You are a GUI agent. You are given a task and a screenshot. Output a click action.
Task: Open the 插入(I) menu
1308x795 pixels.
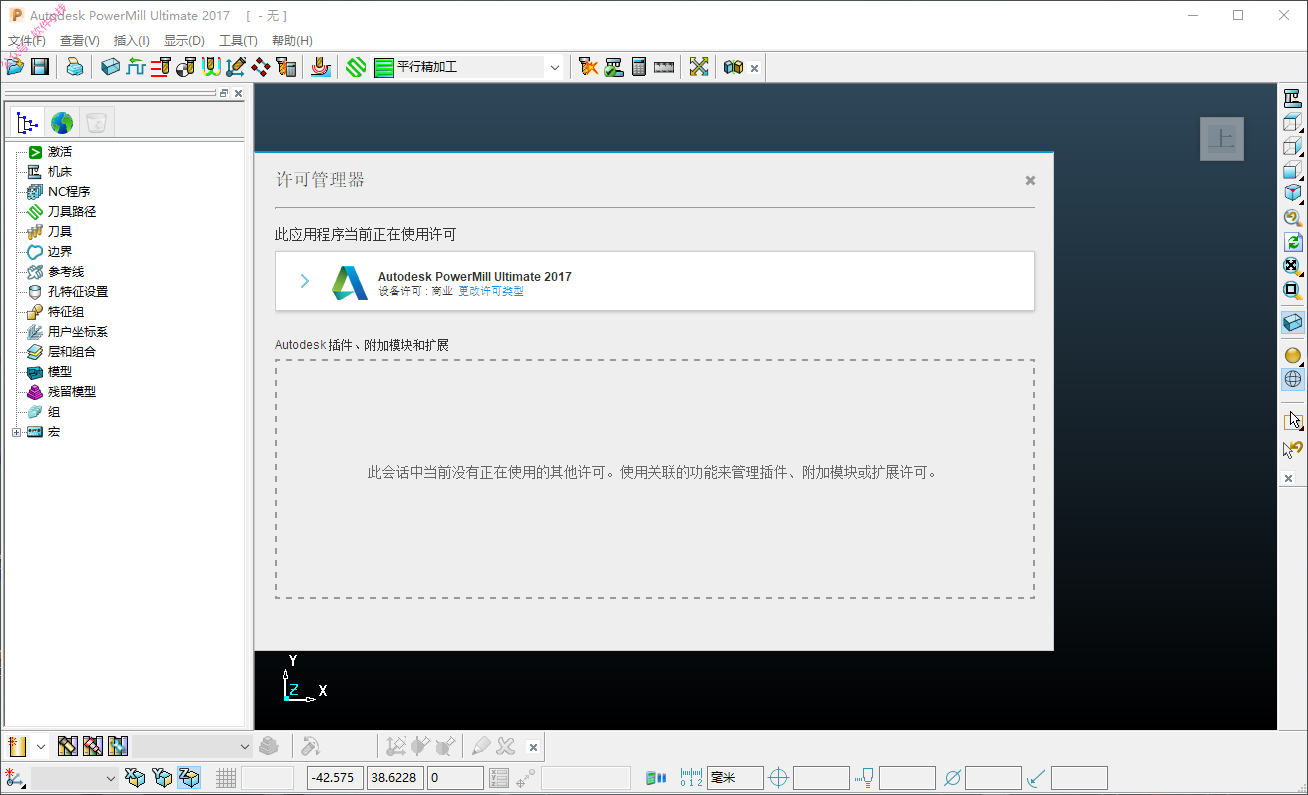tap(132, 41)
